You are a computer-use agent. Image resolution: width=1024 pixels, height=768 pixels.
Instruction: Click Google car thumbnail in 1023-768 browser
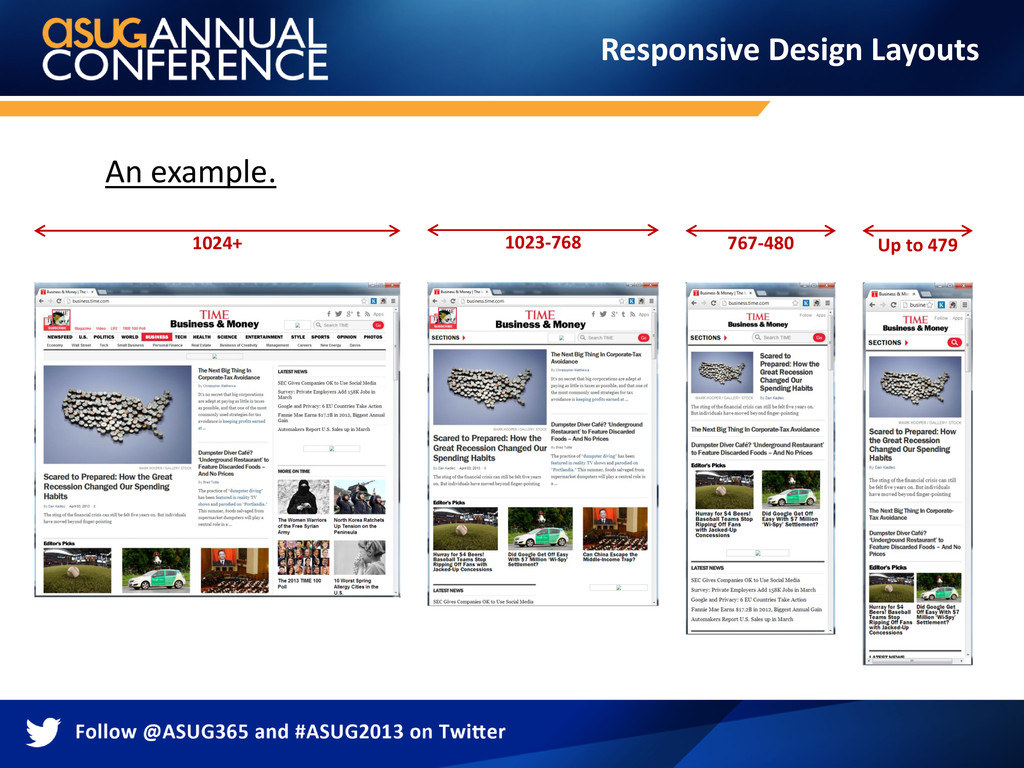click(x=540, y=529)
